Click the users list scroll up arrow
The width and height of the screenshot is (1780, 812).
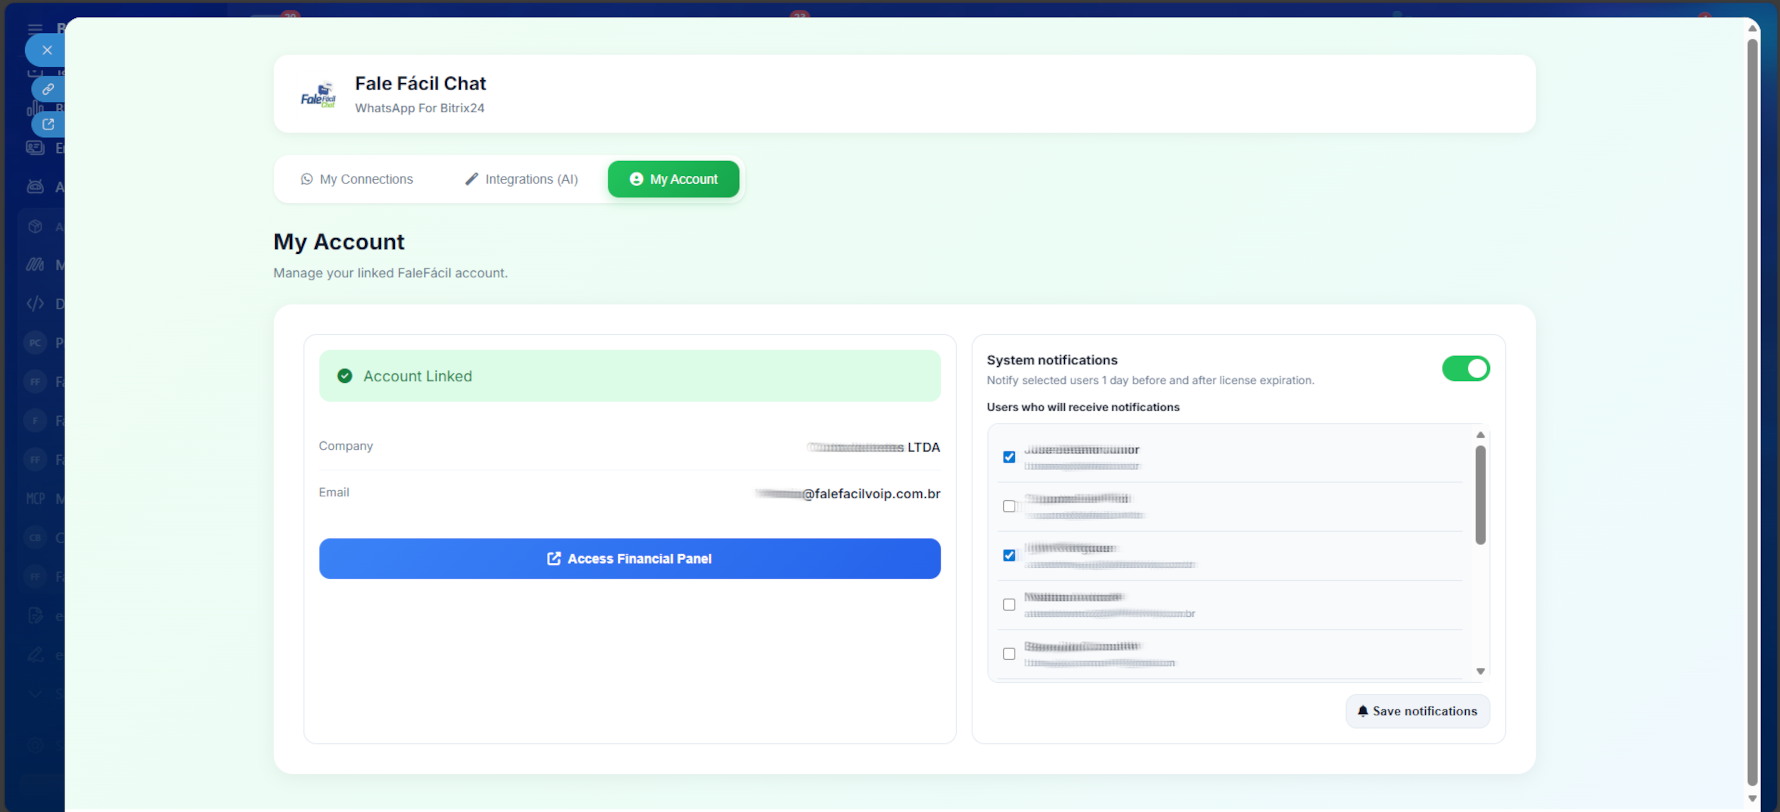[1480, 435]
